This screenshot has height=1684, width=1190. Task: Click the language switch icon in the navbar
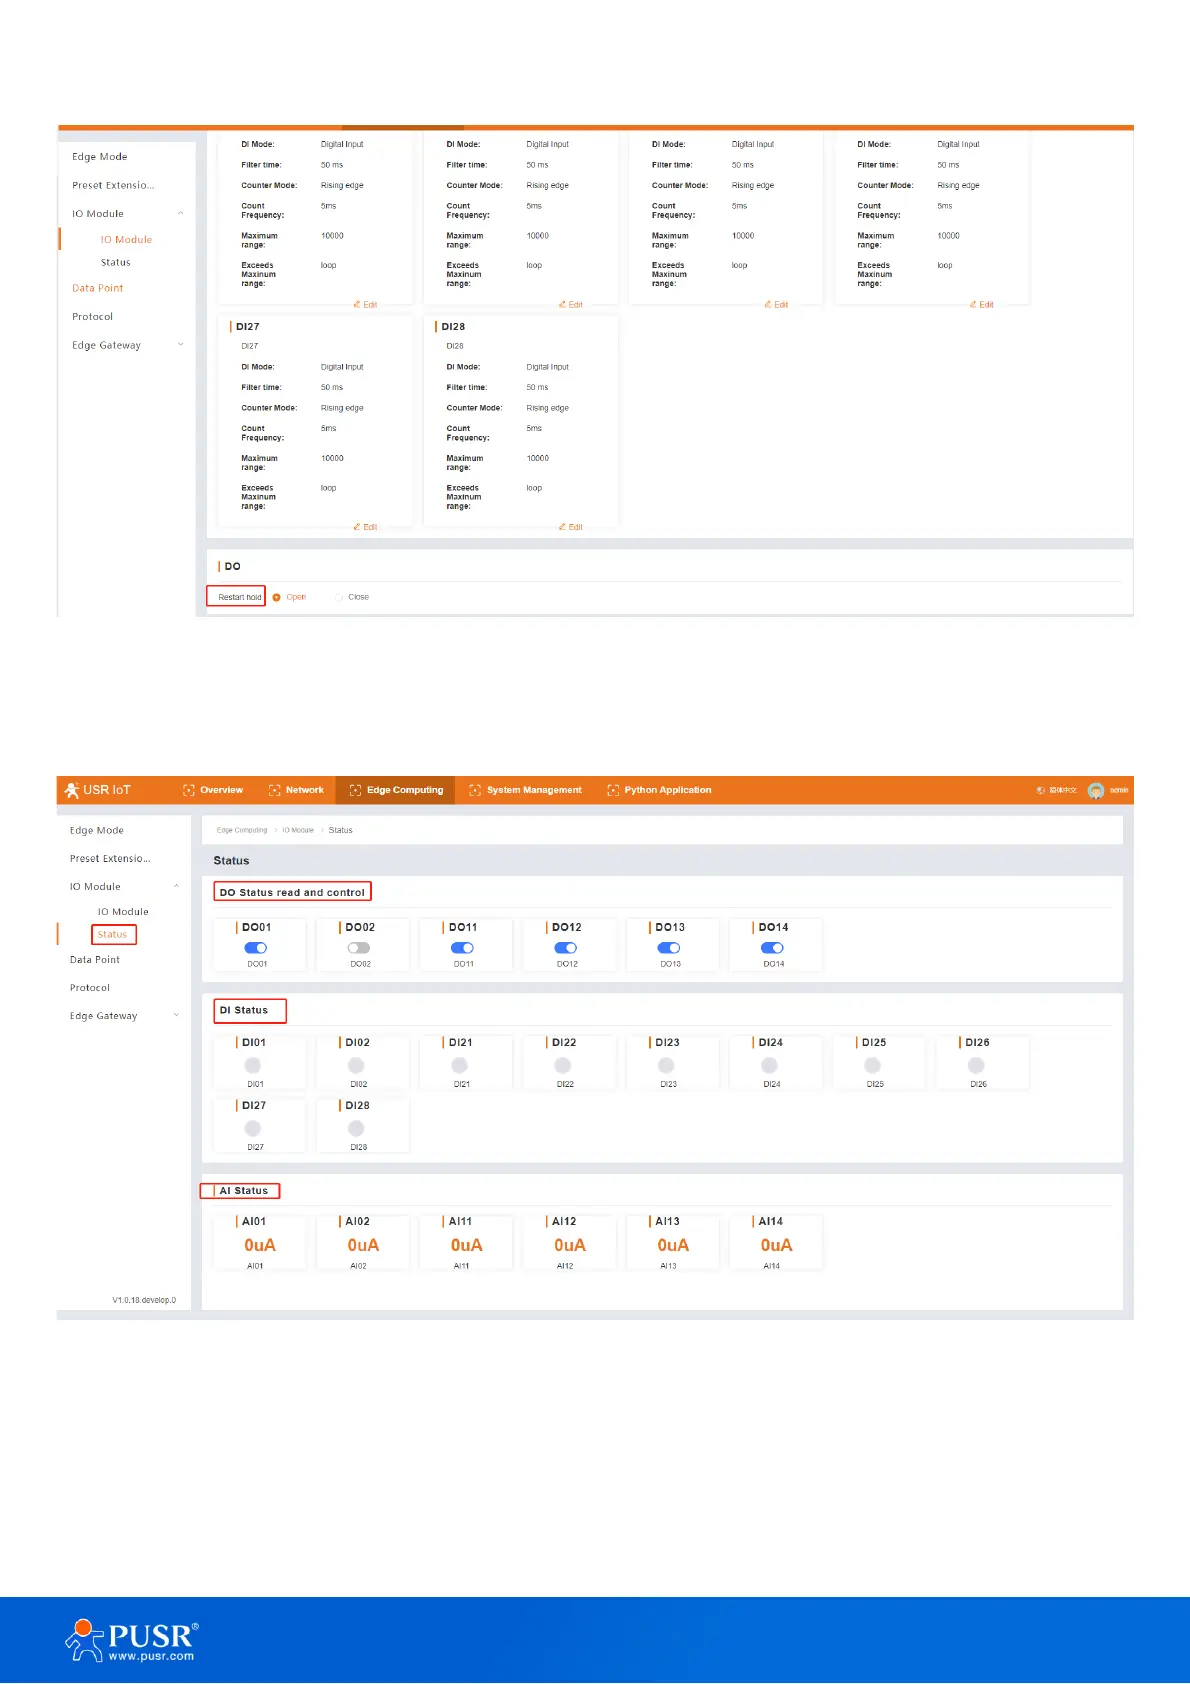click(1041, 790)
